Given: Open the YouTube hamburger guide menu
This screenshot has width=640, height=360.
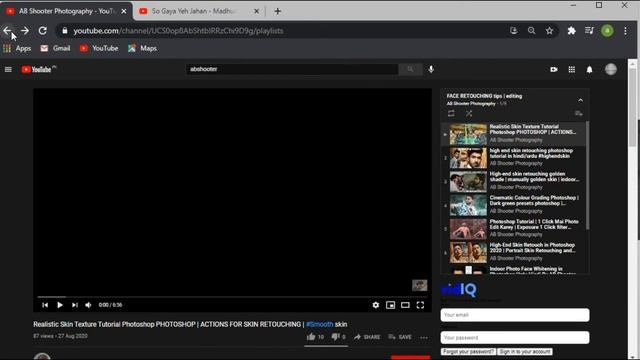Looking at the screenshot, I should [x=8, y=69].
